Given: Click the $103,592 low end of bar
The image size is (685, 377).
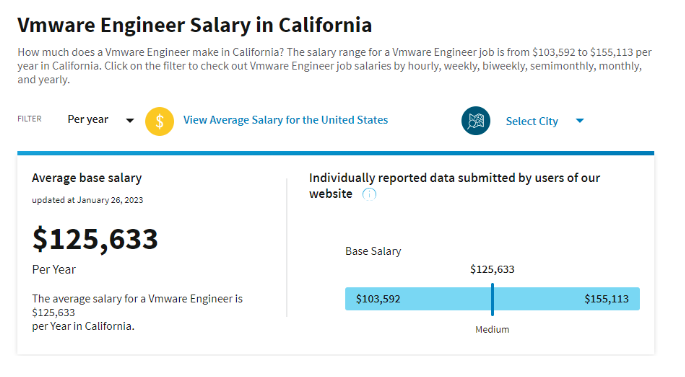Looking at the screenshot, I should pos(378,299).
